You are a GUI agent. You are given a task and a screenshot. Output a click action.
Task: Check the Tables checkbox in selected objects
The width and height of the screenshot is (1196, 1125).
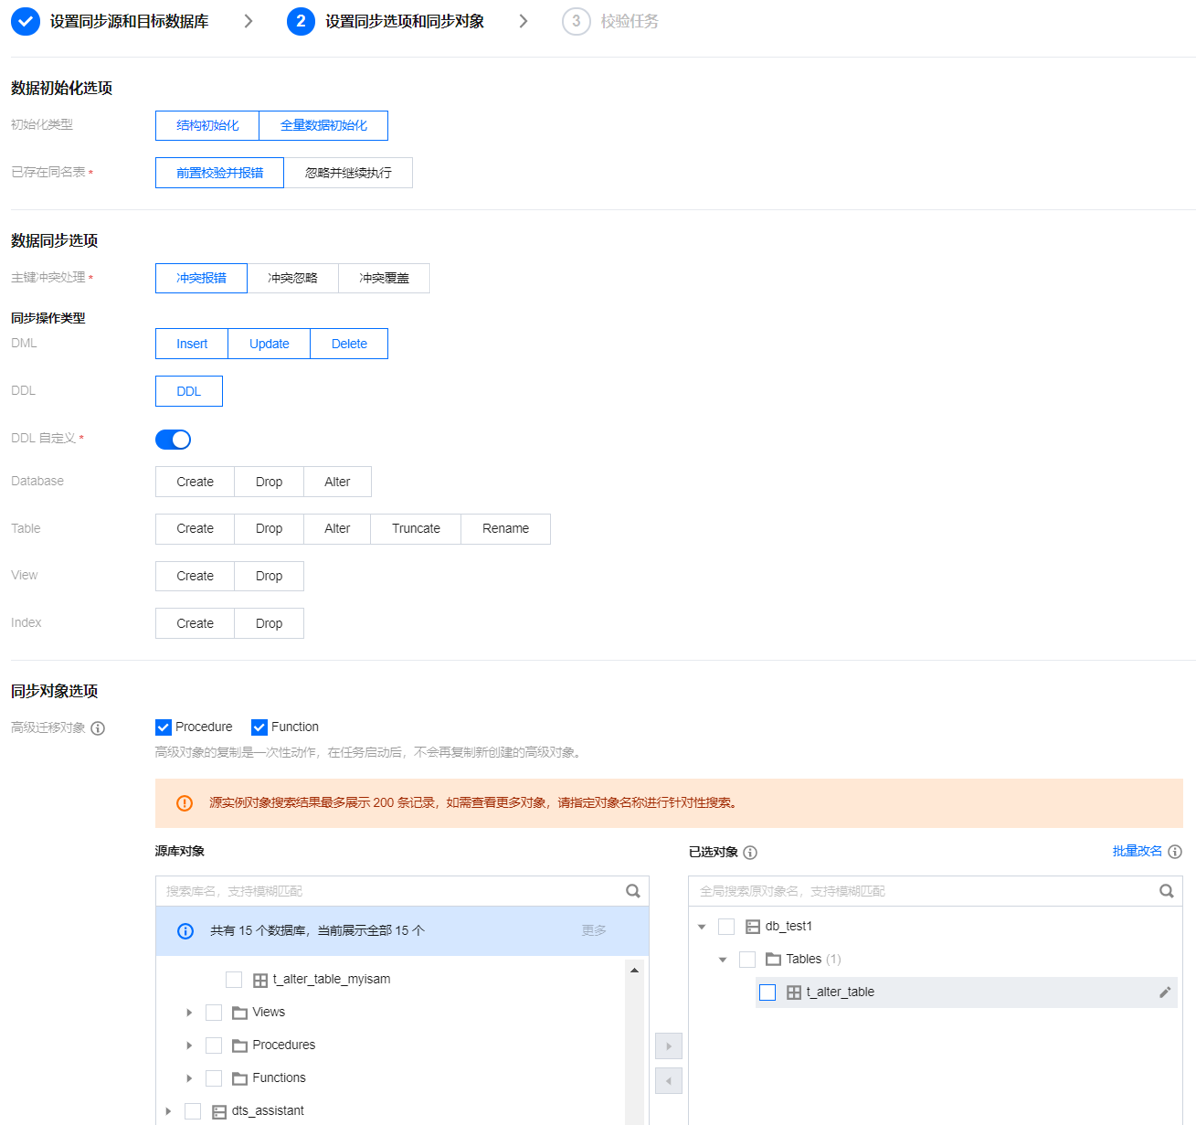[x=748, y=959]
